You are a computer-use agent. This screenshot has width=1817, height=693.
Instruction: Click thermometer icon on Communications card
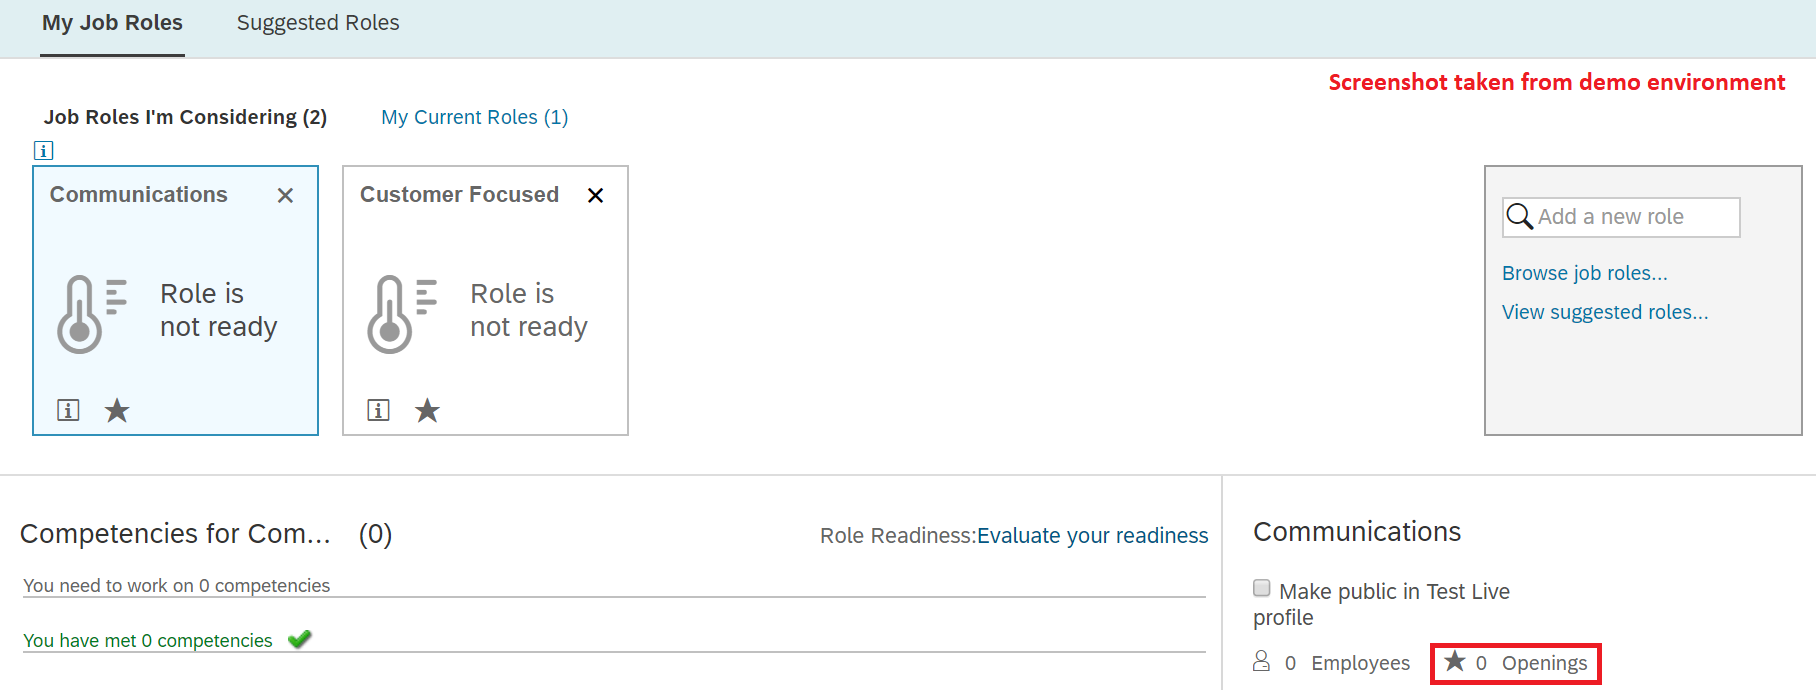click(x=92, y=314)
